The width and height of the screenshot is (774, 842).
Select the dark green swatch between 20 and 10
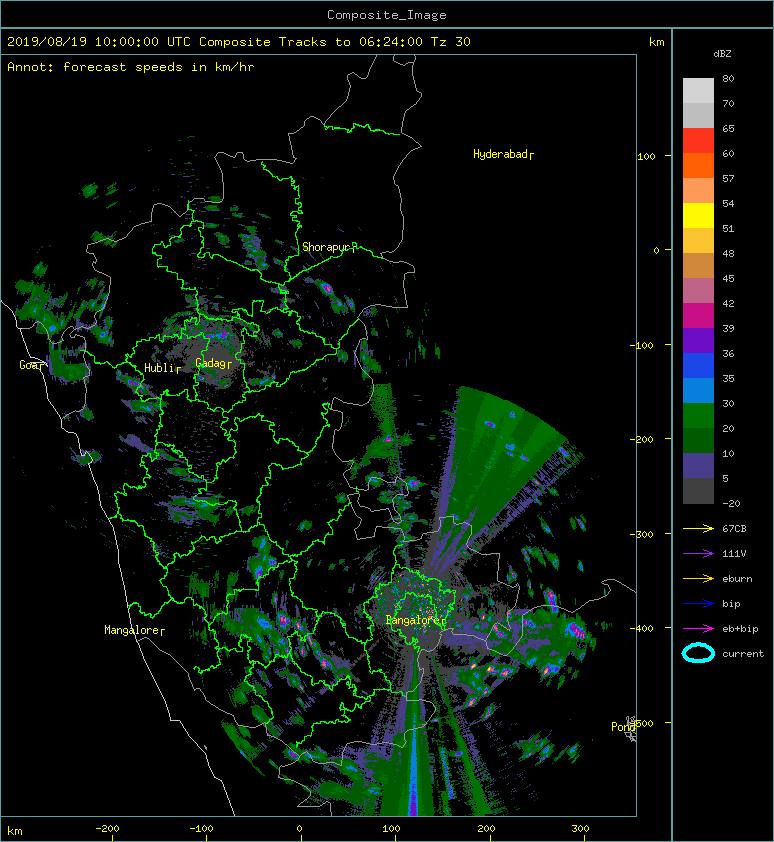pyautogui.click(x=698, y=440)
